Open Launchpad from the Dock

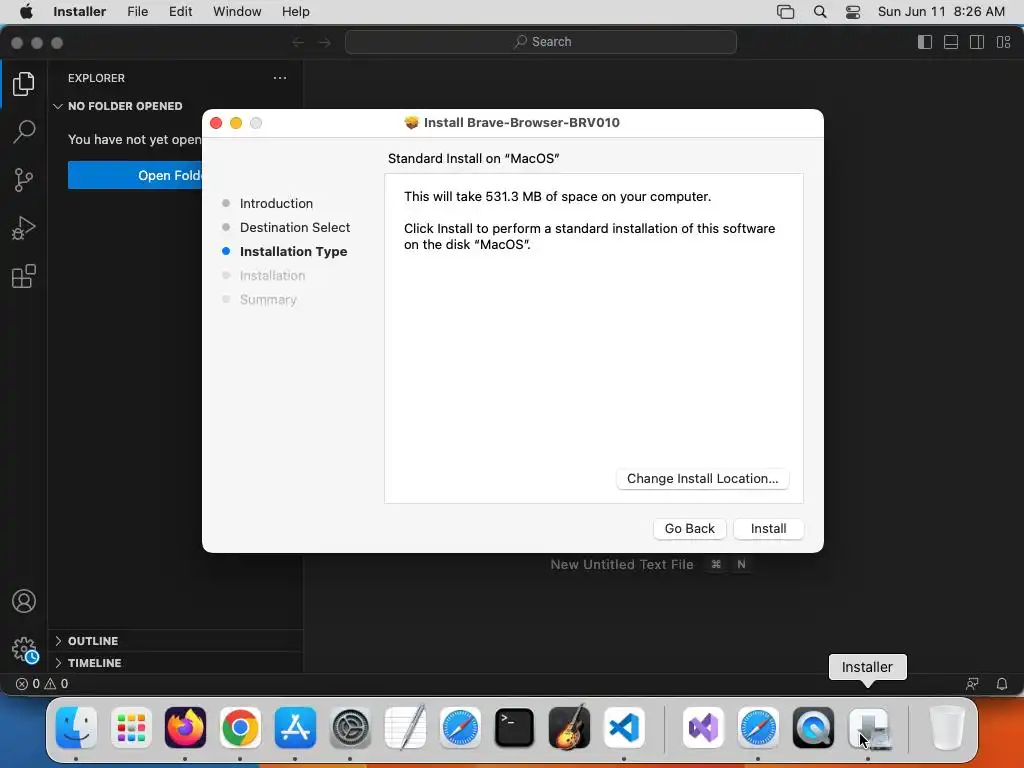tap(131, 728)
